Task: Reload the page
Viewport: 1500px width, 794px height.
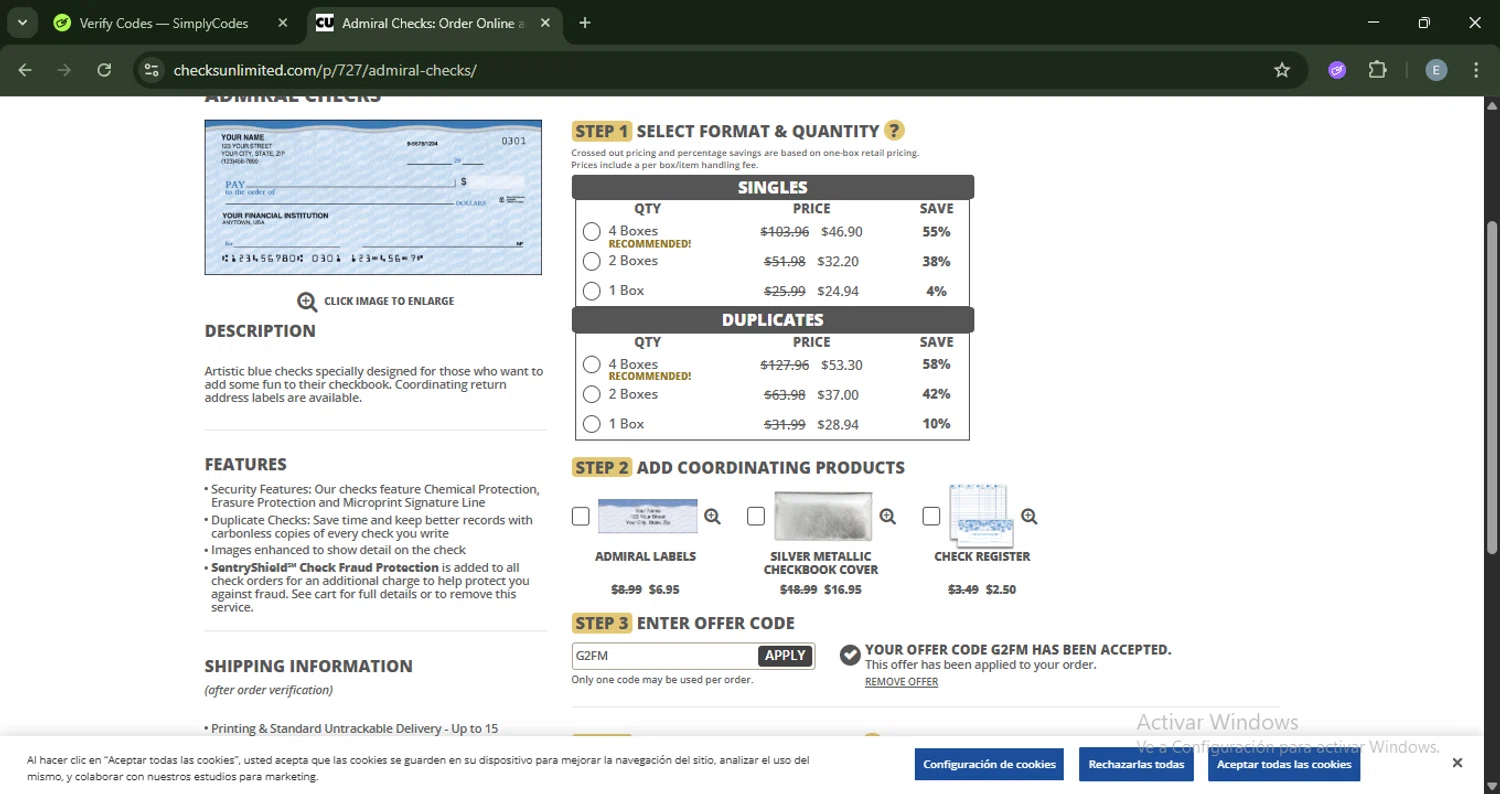Action: point(104,70)
